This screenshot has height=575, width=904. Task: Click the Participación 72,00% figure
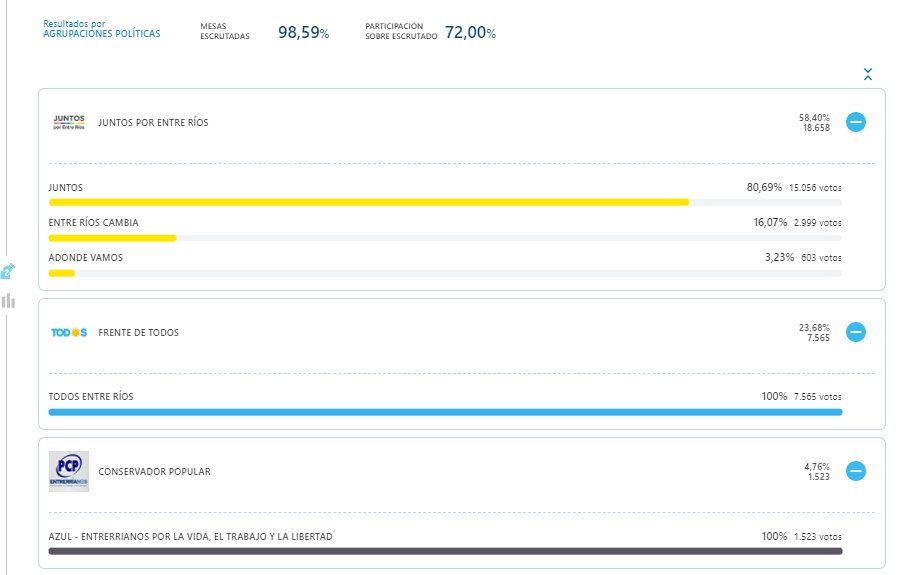[470, 32]
